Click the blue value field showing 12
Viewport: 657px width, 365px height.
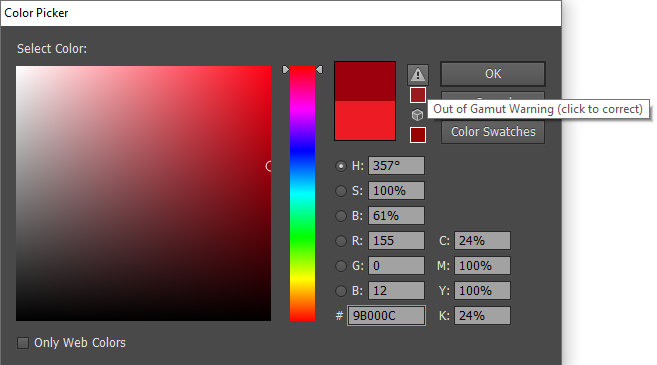[x=396, y=290]
